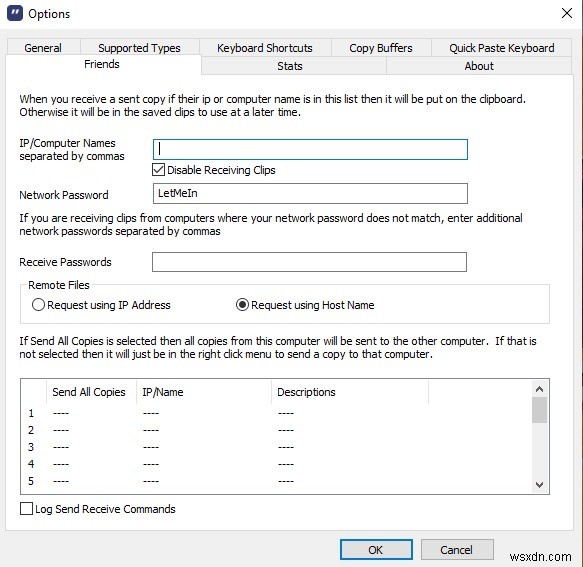Select row 3 in the friends list
583x567 pixels.
[x=276, y=447]
